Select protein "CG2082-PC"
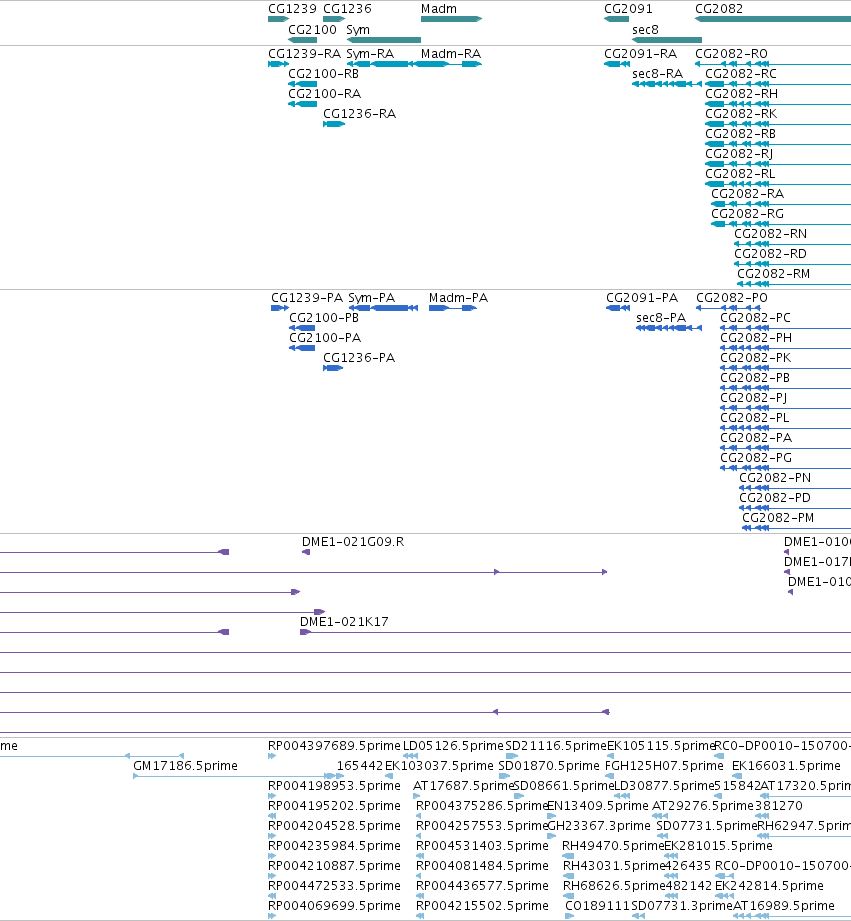Image resolution: width=851 pixels, height=921 pixels. coord(755,318)
